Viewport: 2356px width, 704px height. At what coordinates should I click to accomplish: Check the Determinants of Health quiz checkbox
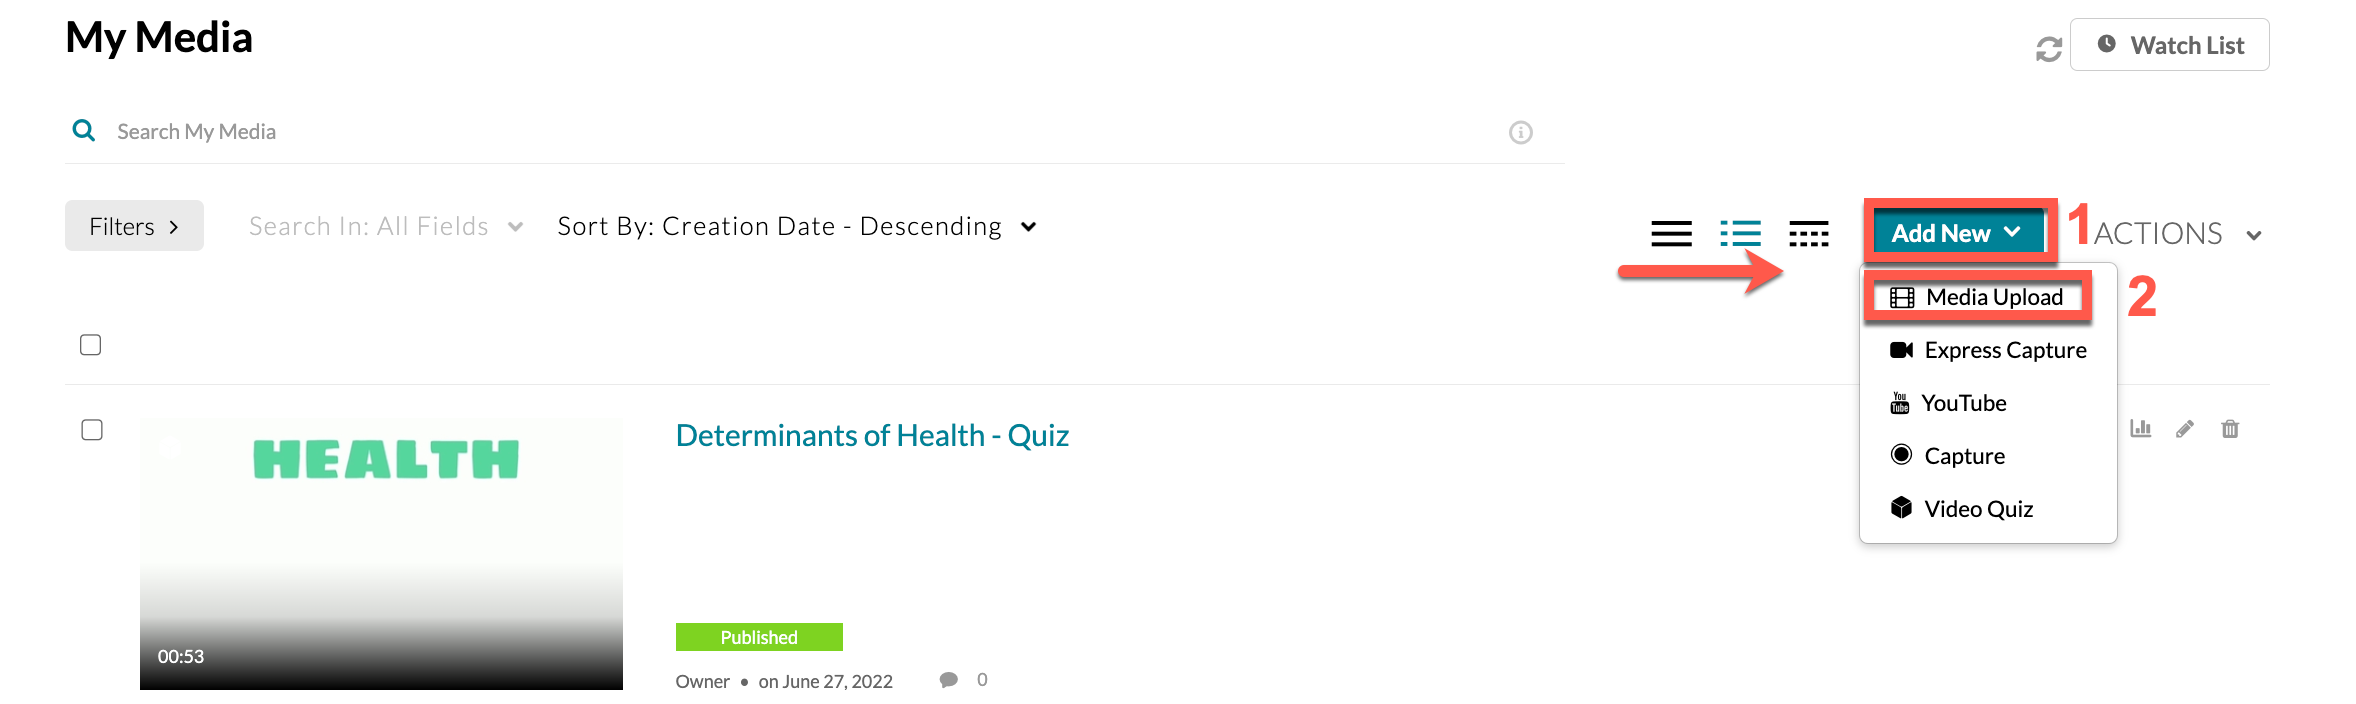tap(92, 430)
